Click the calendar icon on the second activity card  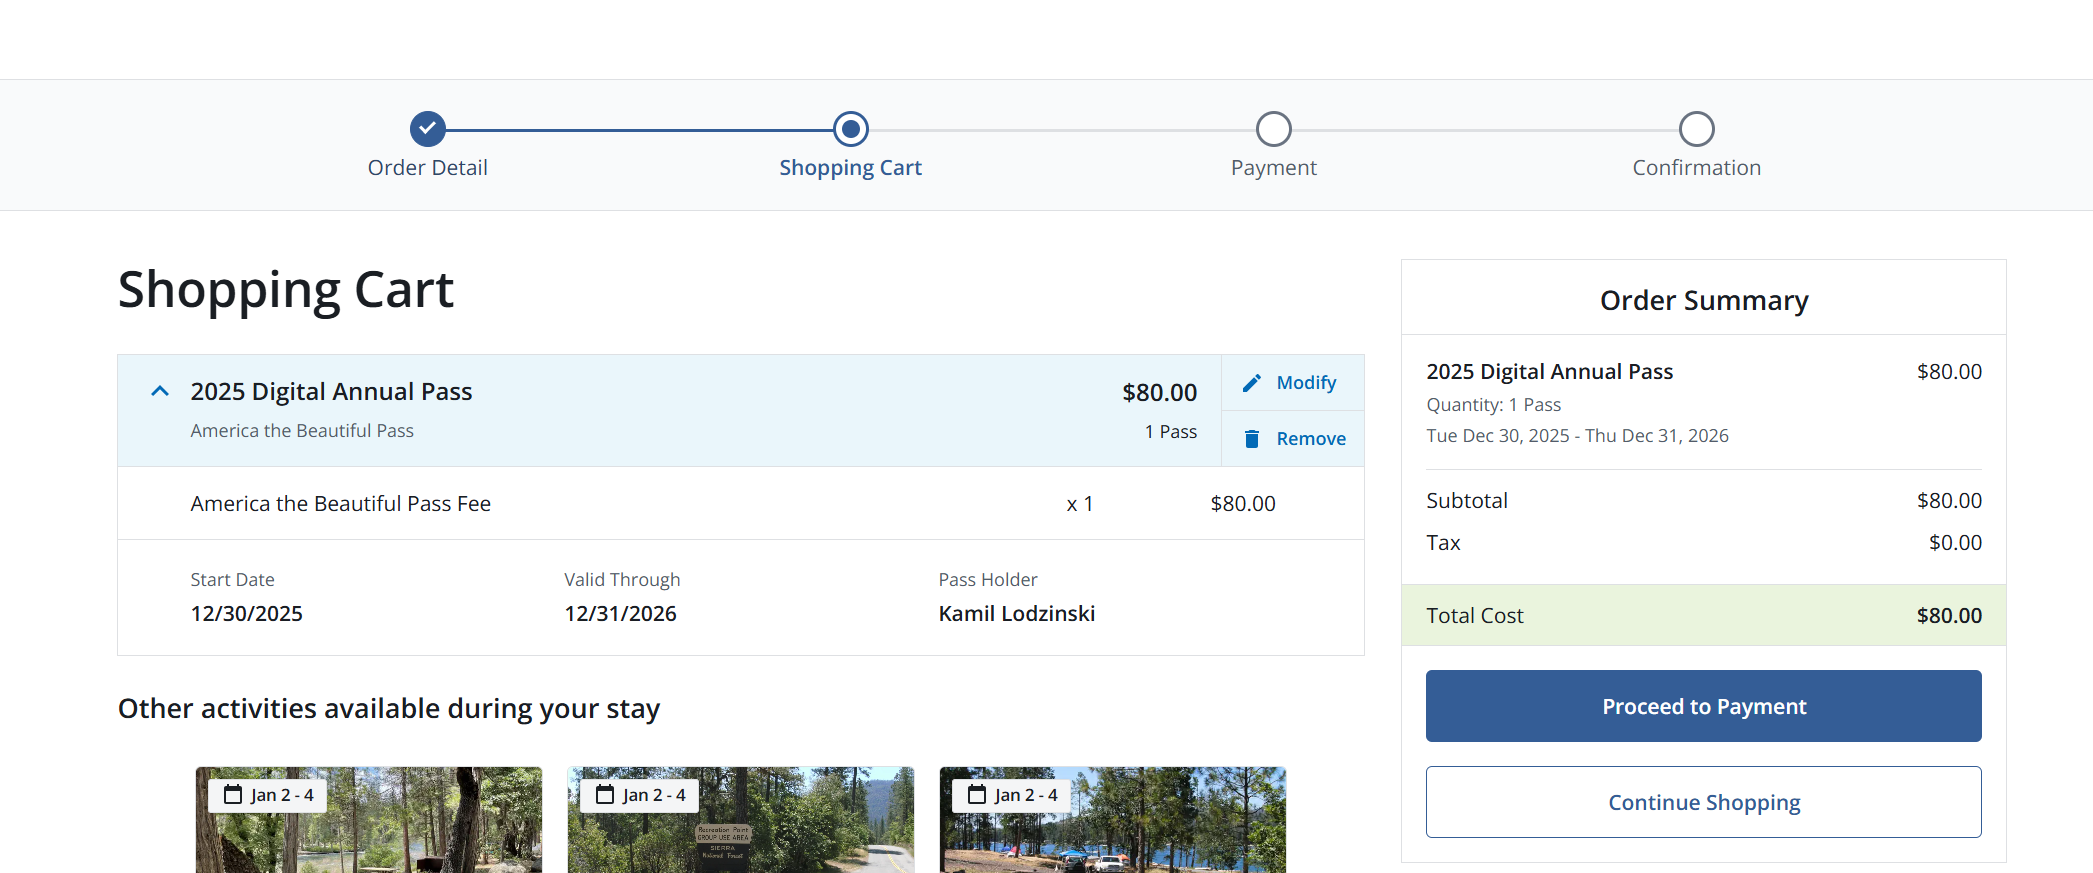(x=605, y=794)
